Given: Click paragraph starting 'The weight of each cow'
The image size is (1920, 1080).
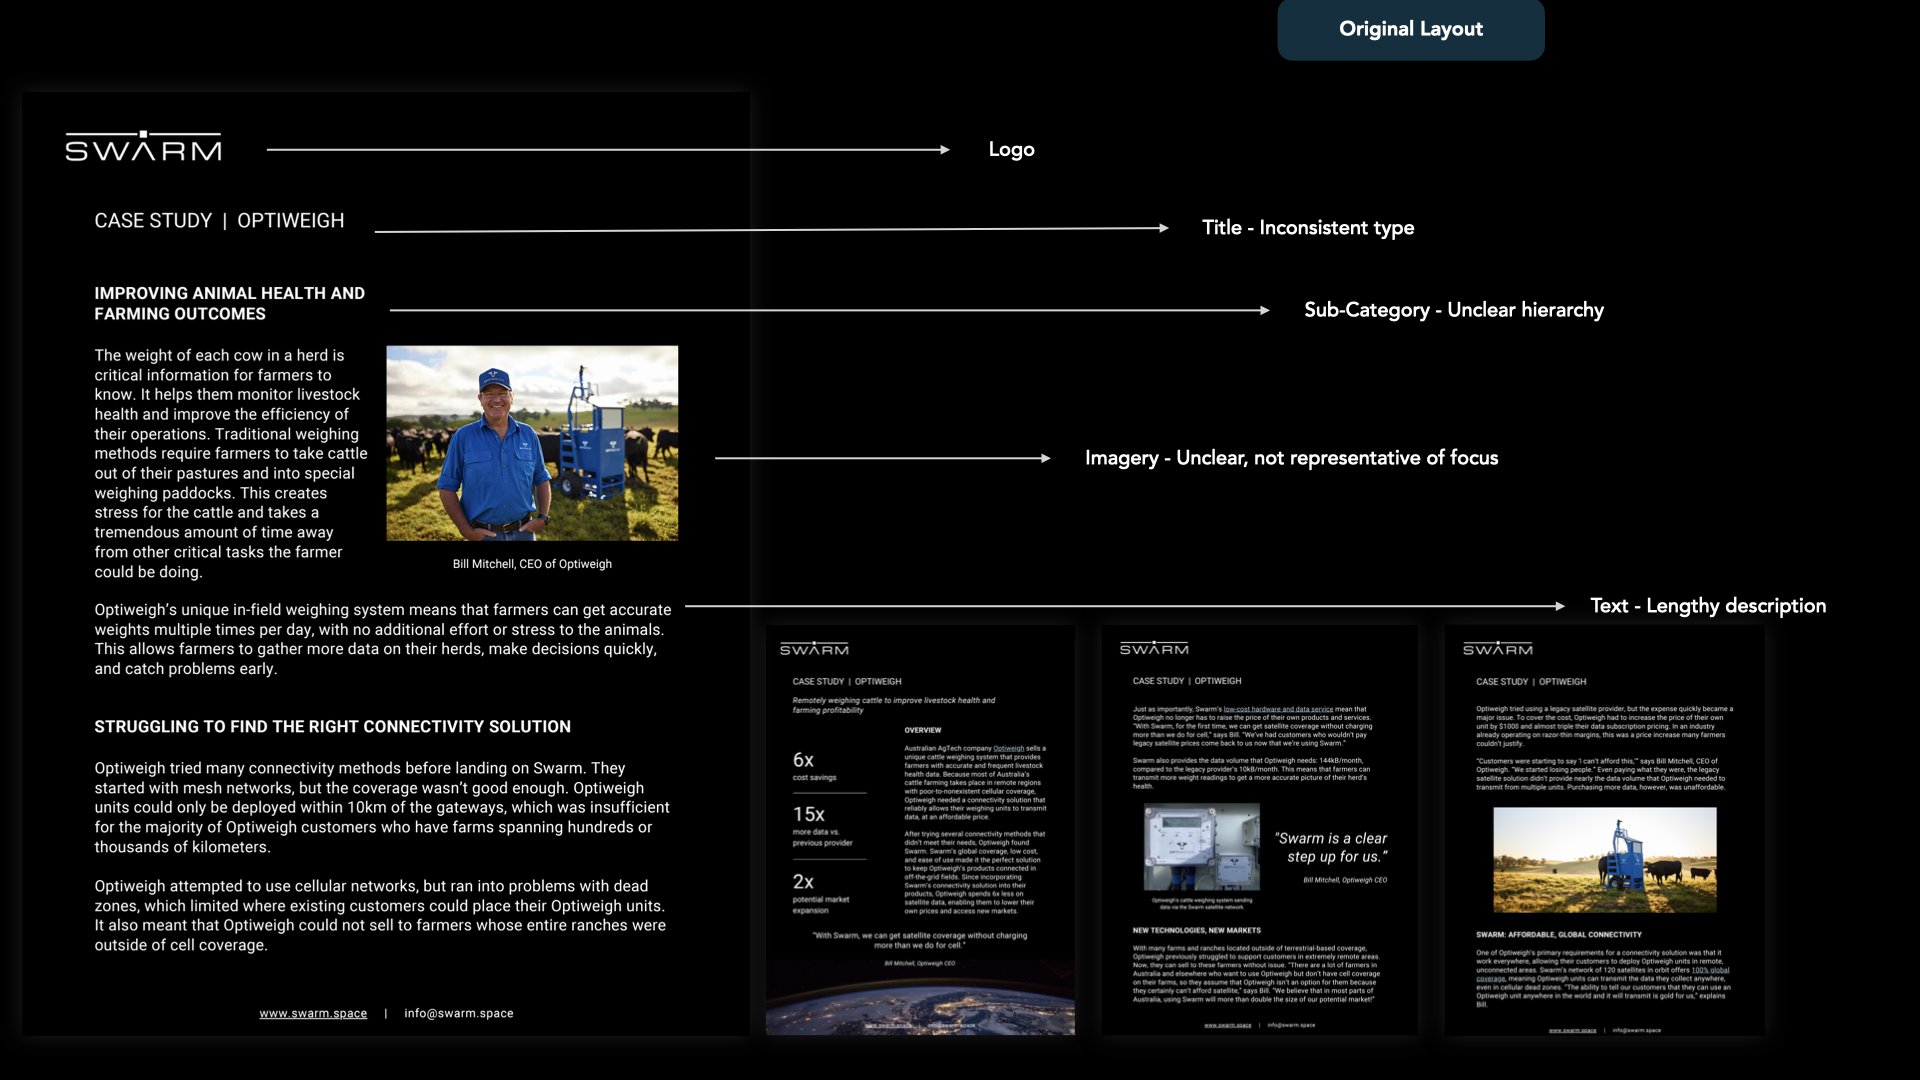Looking at the screenshot, I should pyautogui.click(x=231, y=463).
